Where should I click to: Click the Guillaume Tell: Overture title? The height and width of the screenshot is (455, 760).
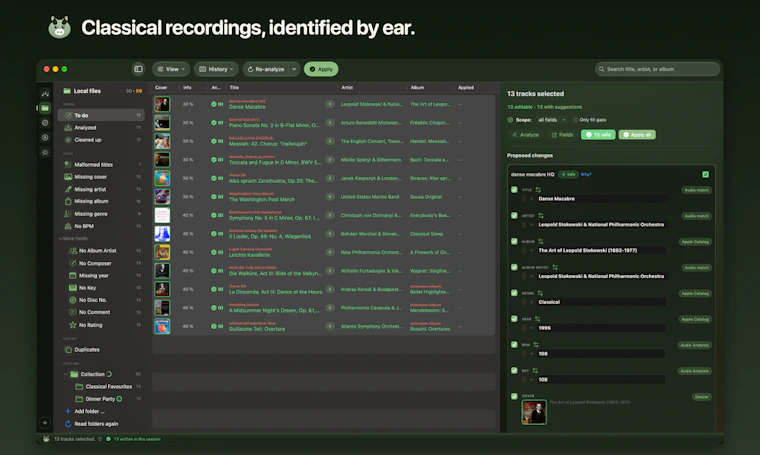point(257,329)
